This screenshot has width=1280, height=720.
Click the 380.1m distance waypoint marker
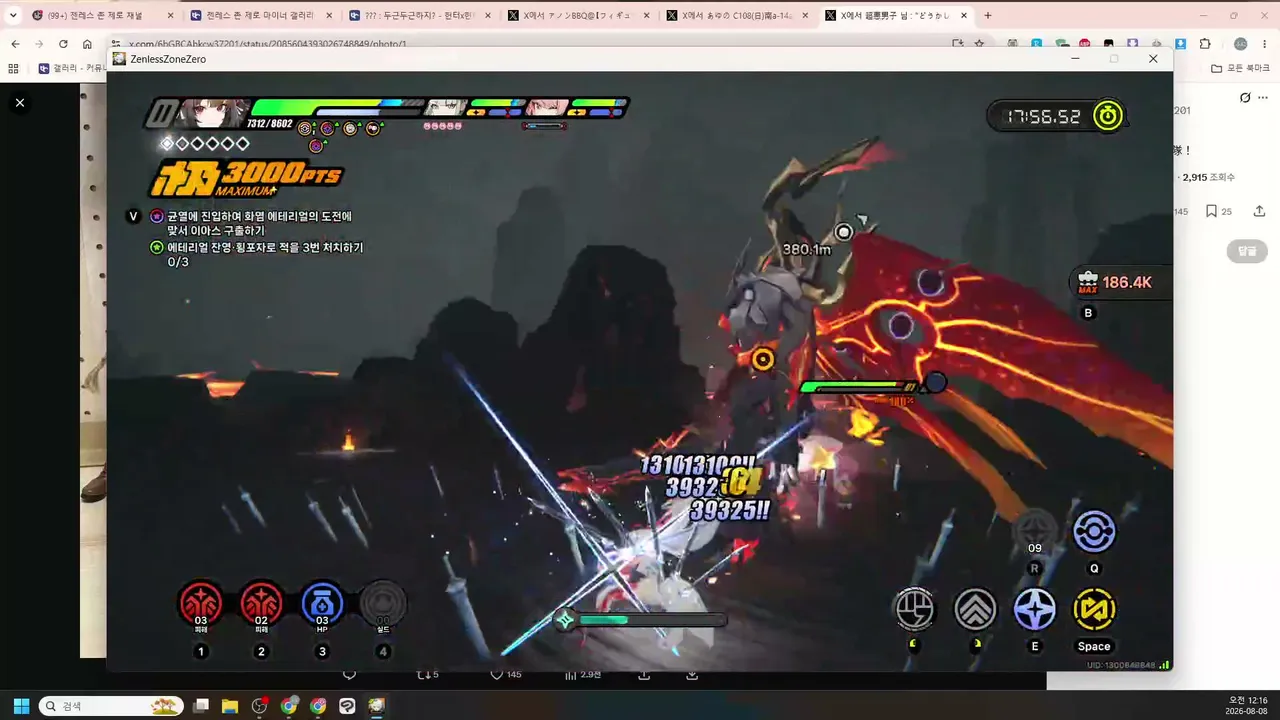pos(806,249)
